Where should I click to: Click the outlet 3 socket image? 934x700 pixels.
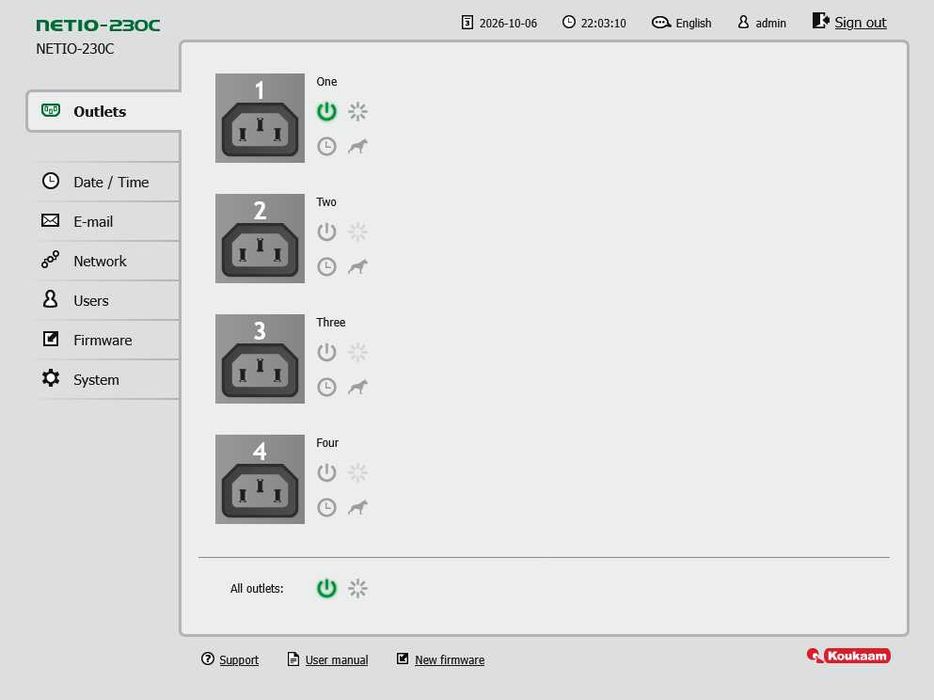click(x=260, y=359)
